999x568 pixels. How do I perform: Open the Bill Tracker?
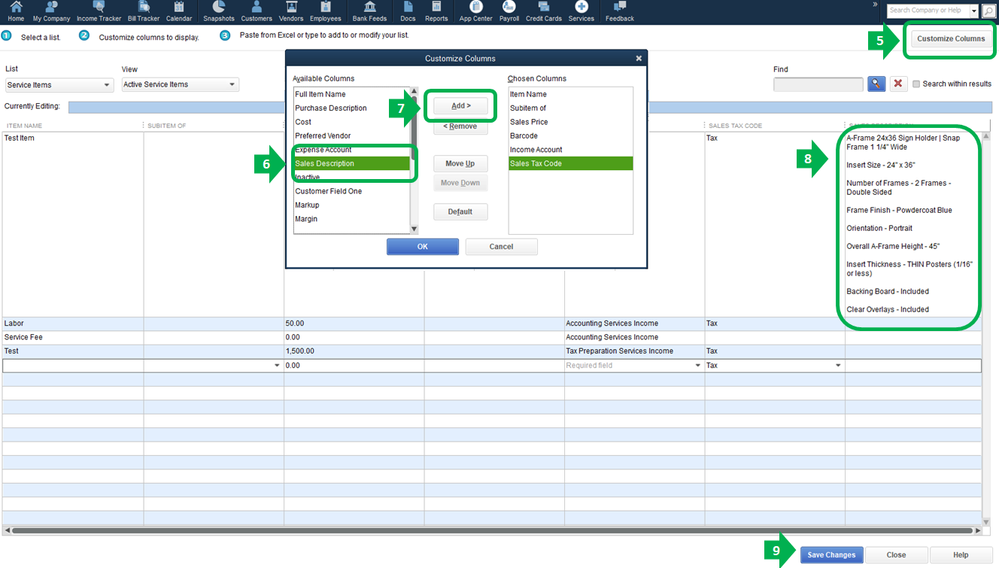[143, 11]
